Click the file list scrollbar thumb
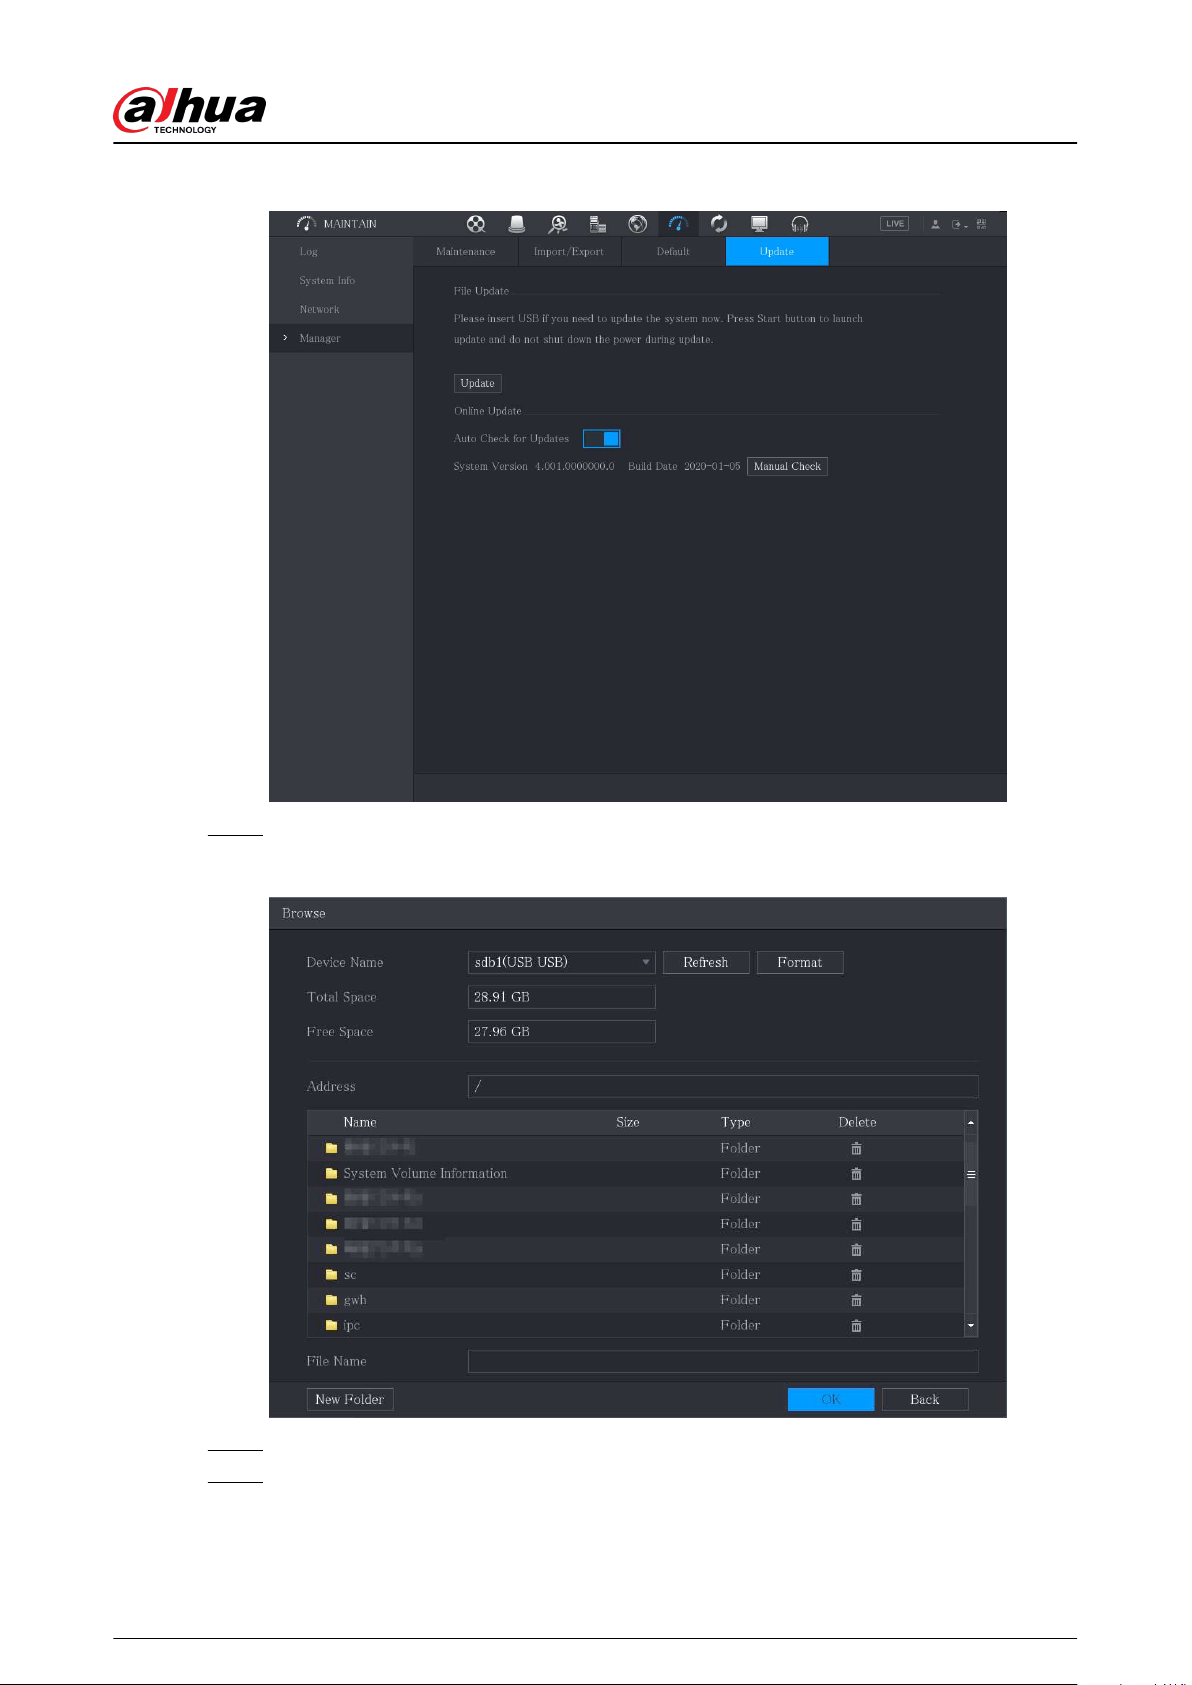The width and height of the screenshot is (1192, 1685). tap(970, 1175)
